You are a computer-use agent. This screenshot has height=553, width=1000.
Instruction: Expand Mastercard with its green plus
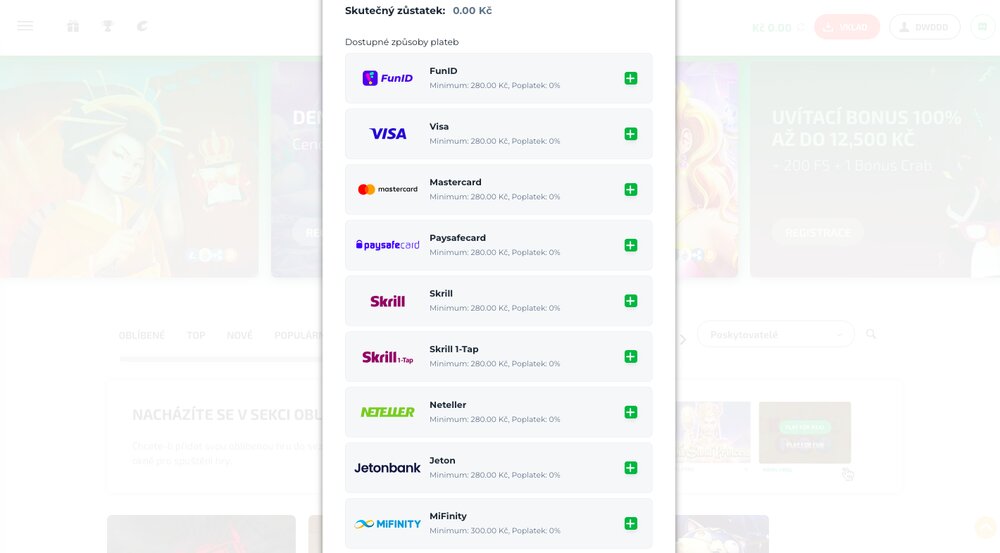(630, 190)
